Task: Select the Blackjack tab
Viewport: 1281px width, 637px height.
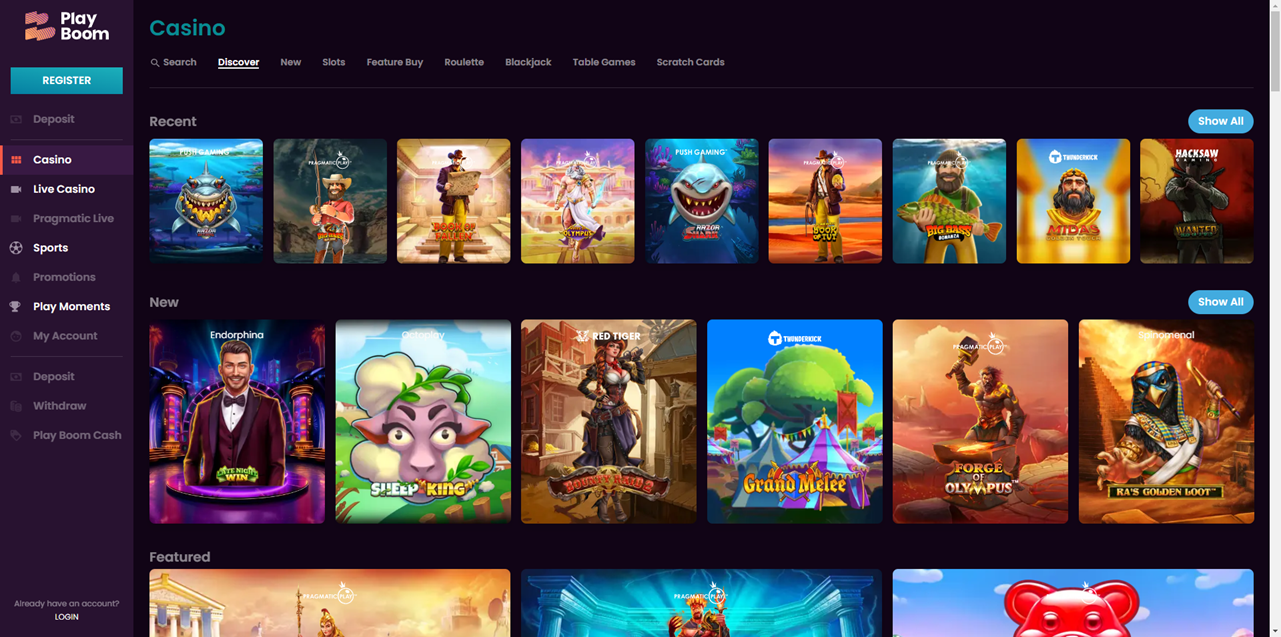Action: (x=528, y=62)
